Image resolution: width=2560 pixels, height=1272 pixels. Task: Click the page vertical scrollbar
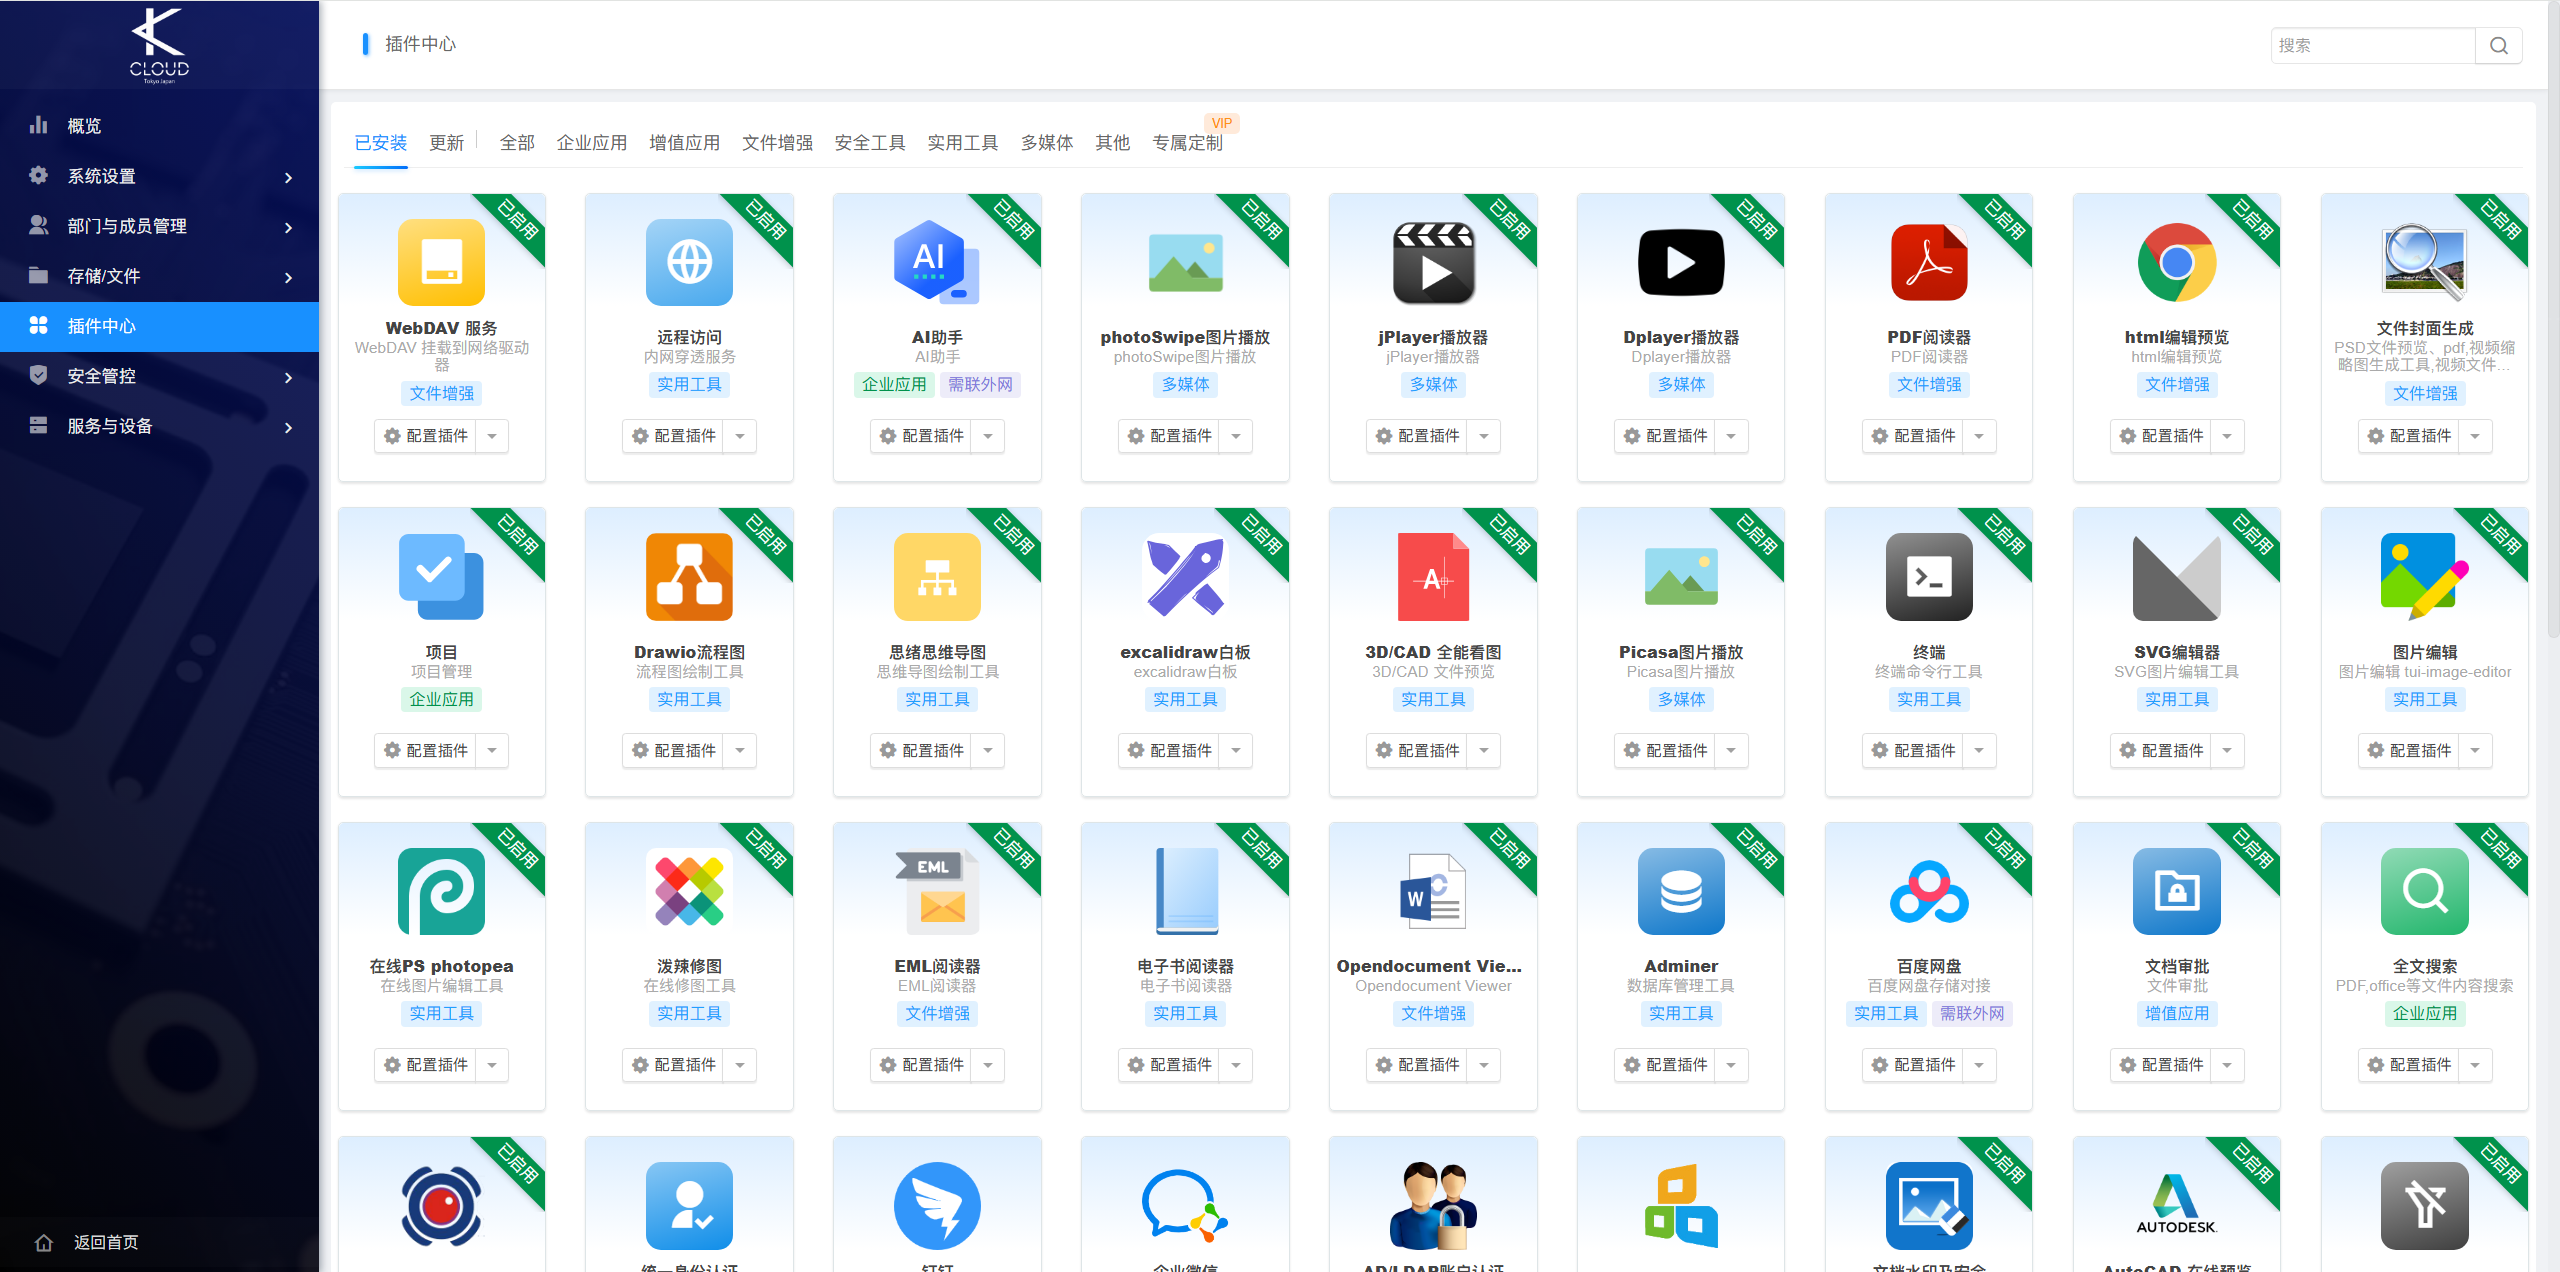pyautogui.click(x=2552, y=320)
